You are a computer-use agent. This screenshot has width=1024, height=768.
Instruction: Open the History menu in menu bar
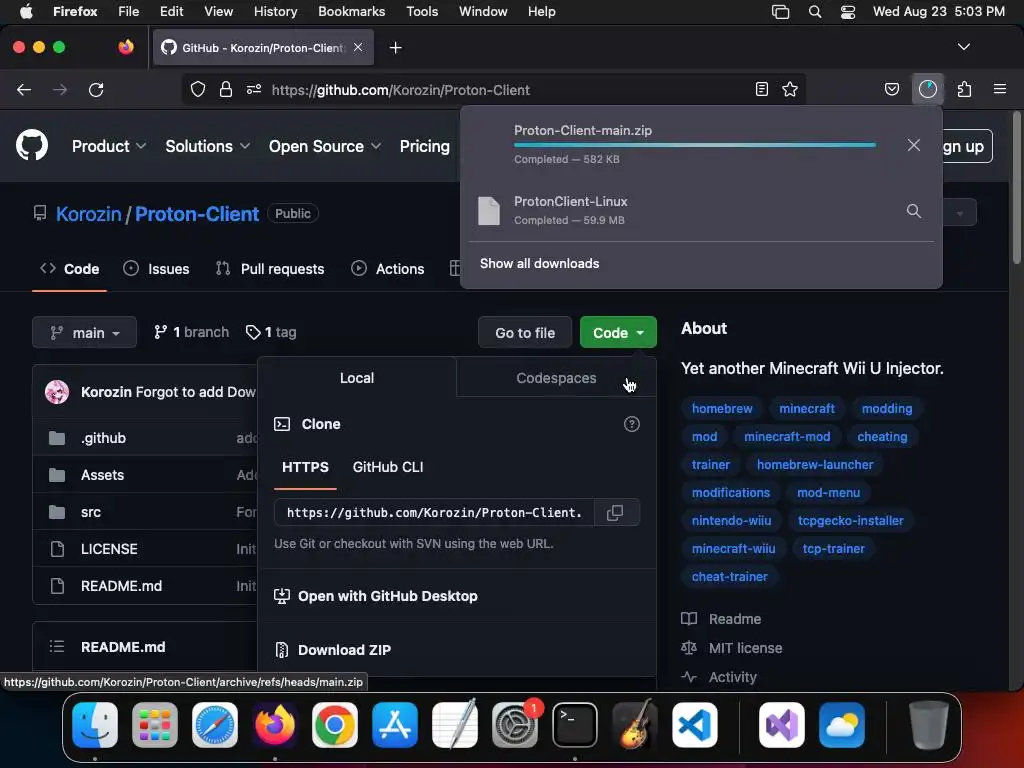point(276,12)
